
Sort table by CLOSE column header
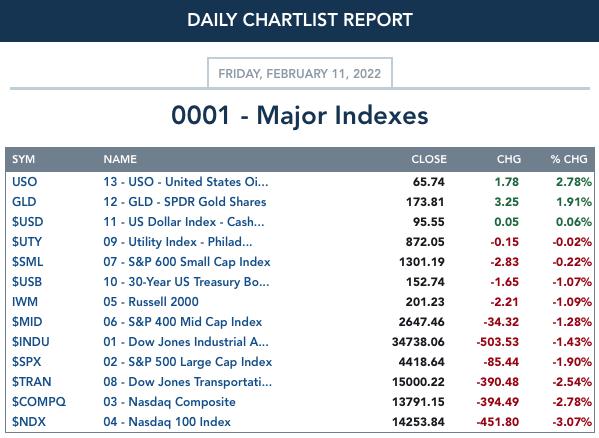(429, 159)
